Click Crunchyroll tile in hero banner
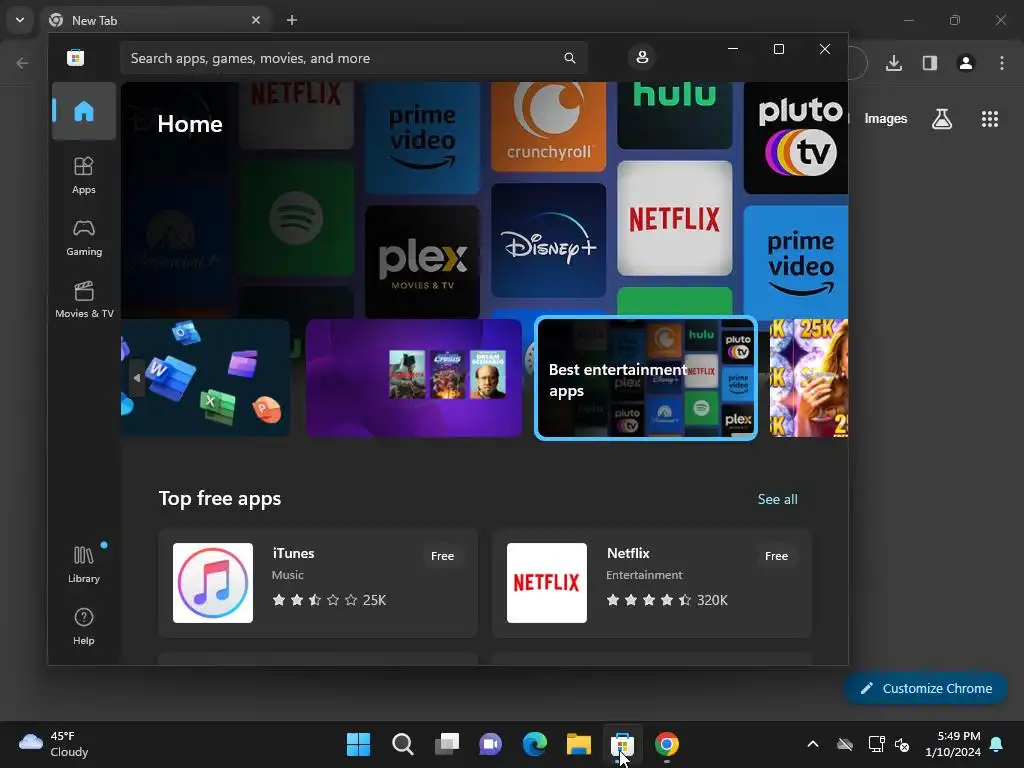The width and height of the screenshot is (1024, 768). pyautogui.click(x=549, y=127)
